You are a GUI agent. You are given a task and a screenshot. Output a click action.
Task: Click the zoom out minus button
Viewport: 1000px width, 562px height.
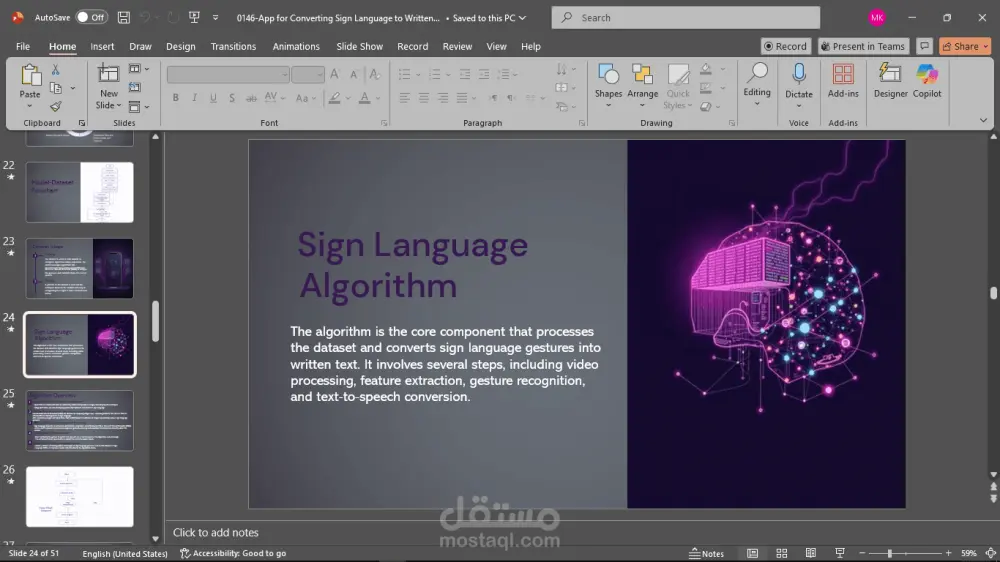[x=862, y=553]
